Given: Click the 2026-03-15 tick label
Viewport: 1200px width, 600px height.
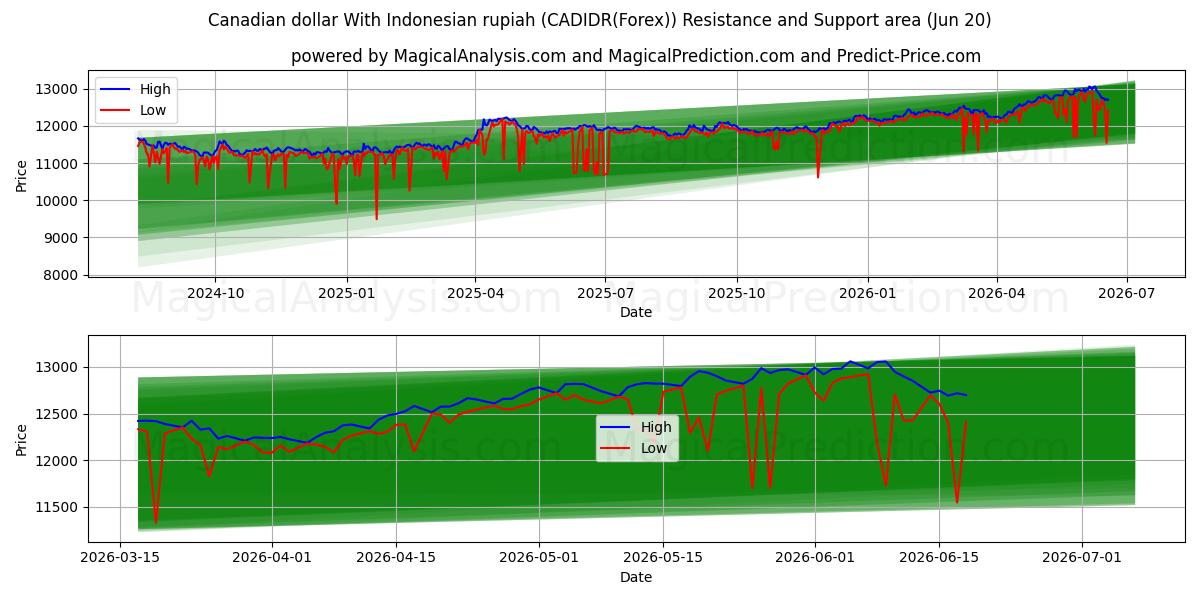Looking at the screenshot, I should pos(121,558).
